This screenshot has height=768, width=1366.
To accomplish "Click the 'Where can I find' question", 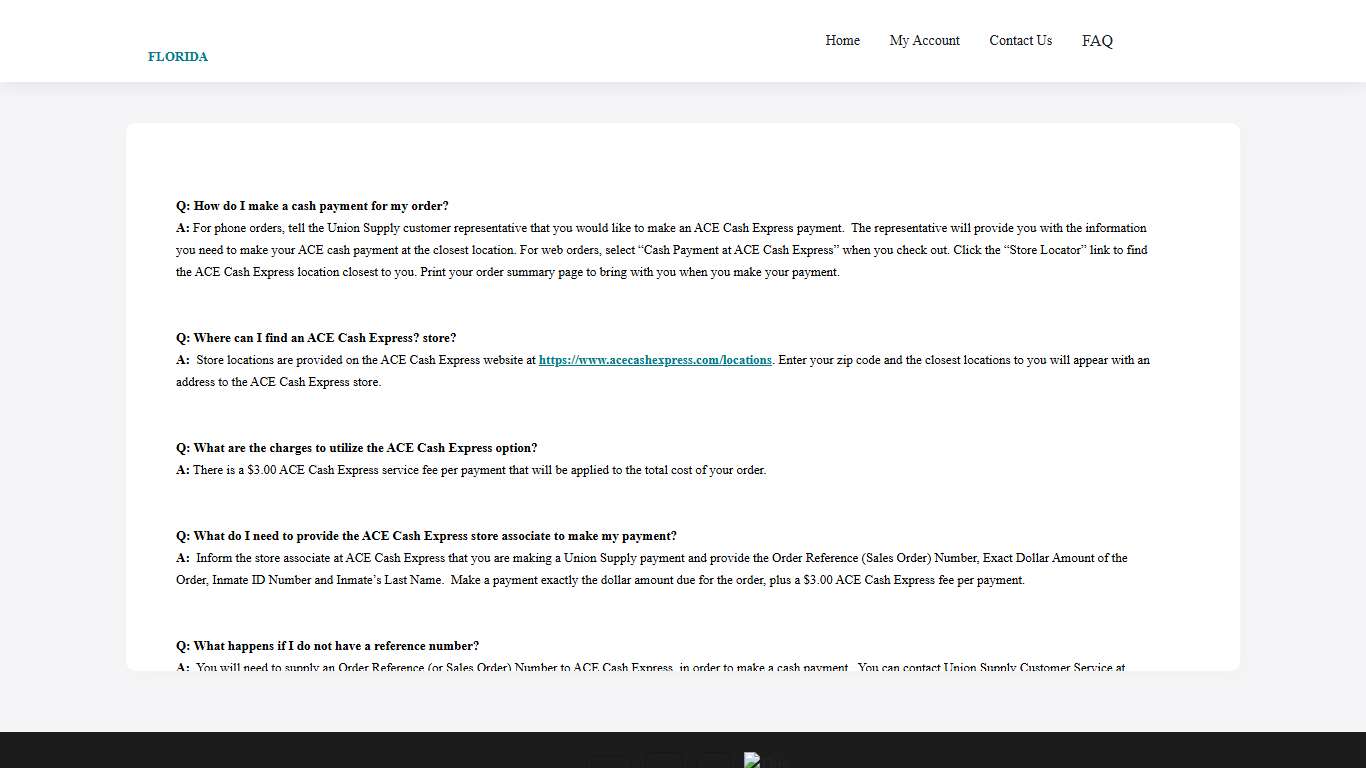I will coord(316,338).
